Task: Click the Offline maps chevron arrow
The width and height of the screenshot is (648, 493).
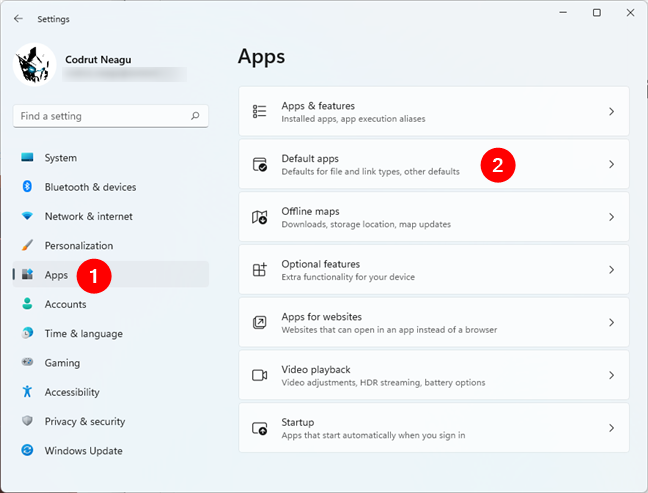Action: coord(611,217)
